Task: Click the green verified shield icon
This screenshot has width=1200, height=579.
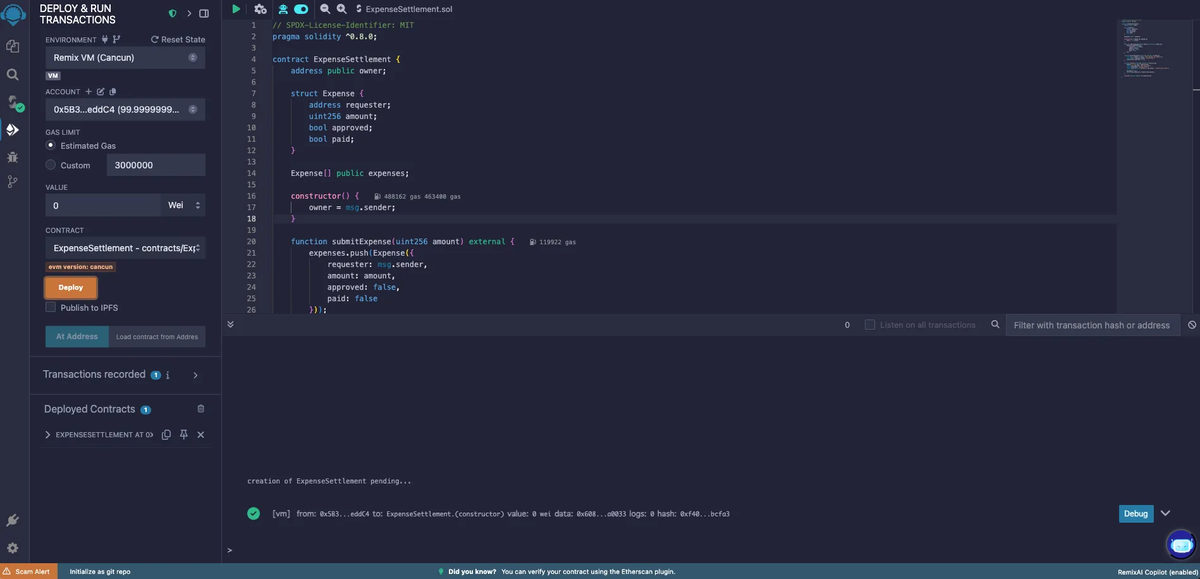Action: [172, 14]
